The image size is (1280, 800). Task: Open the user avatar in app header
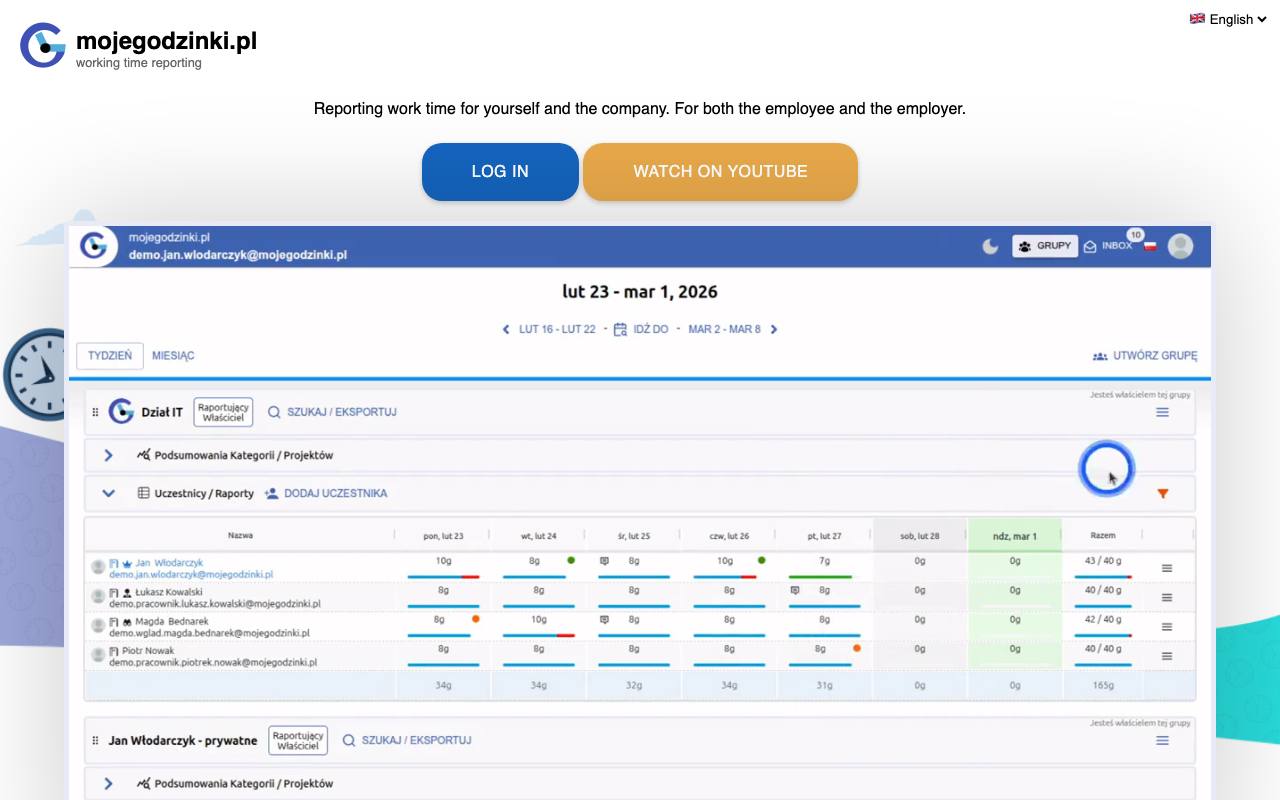click(1181, 246)
